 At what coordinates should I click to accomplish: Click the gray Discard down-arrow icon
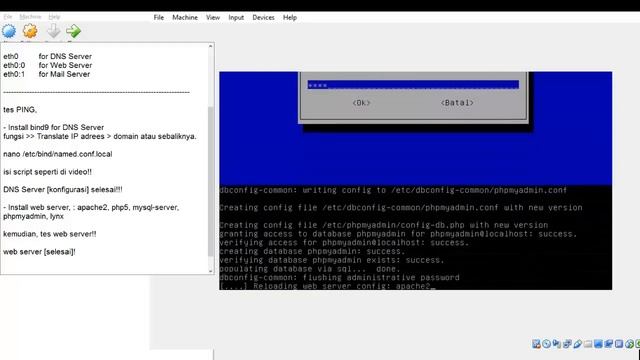pos(53,31)
